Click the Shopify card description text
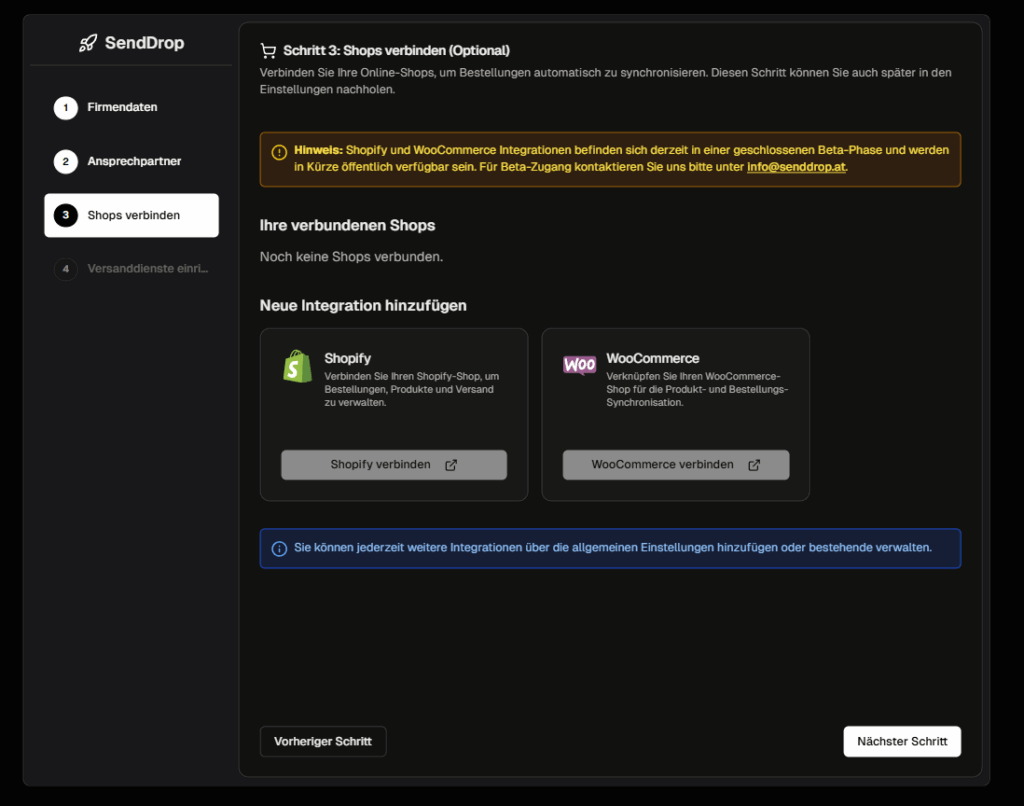The height and width of the screenshot is (806, 1024). coord(411,389)
